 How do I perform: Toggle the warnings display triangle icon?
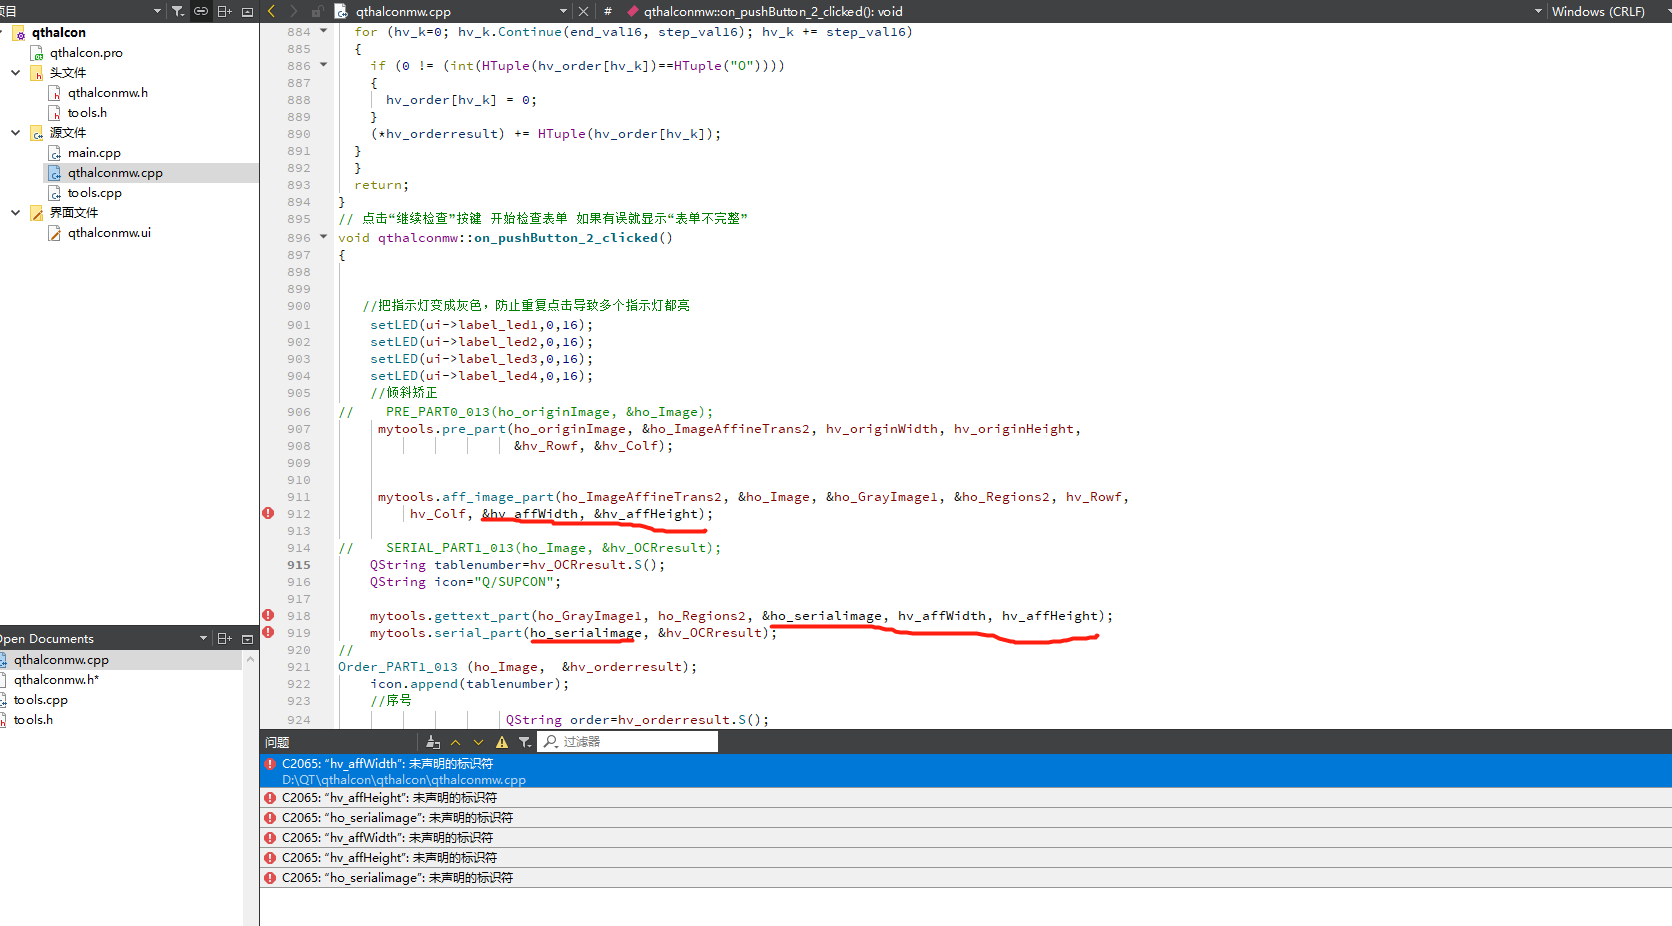click(502, 742)
